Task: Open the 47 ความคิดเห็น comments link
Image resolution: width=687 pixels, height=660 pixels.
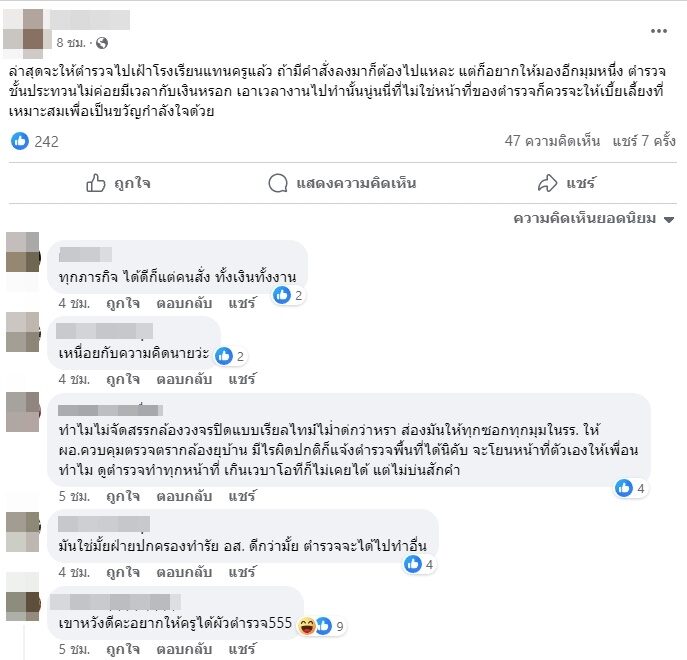Action: [552, 141]
